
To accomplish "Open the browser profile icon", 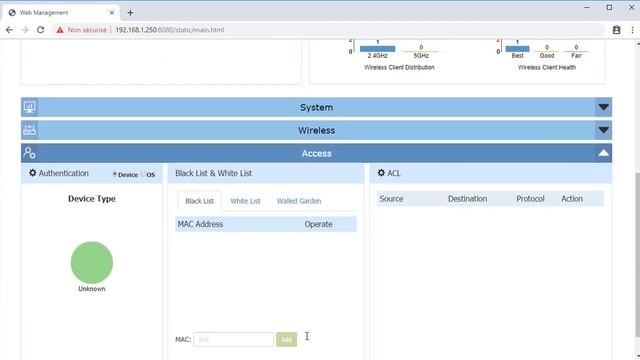I will coord(616,30).
